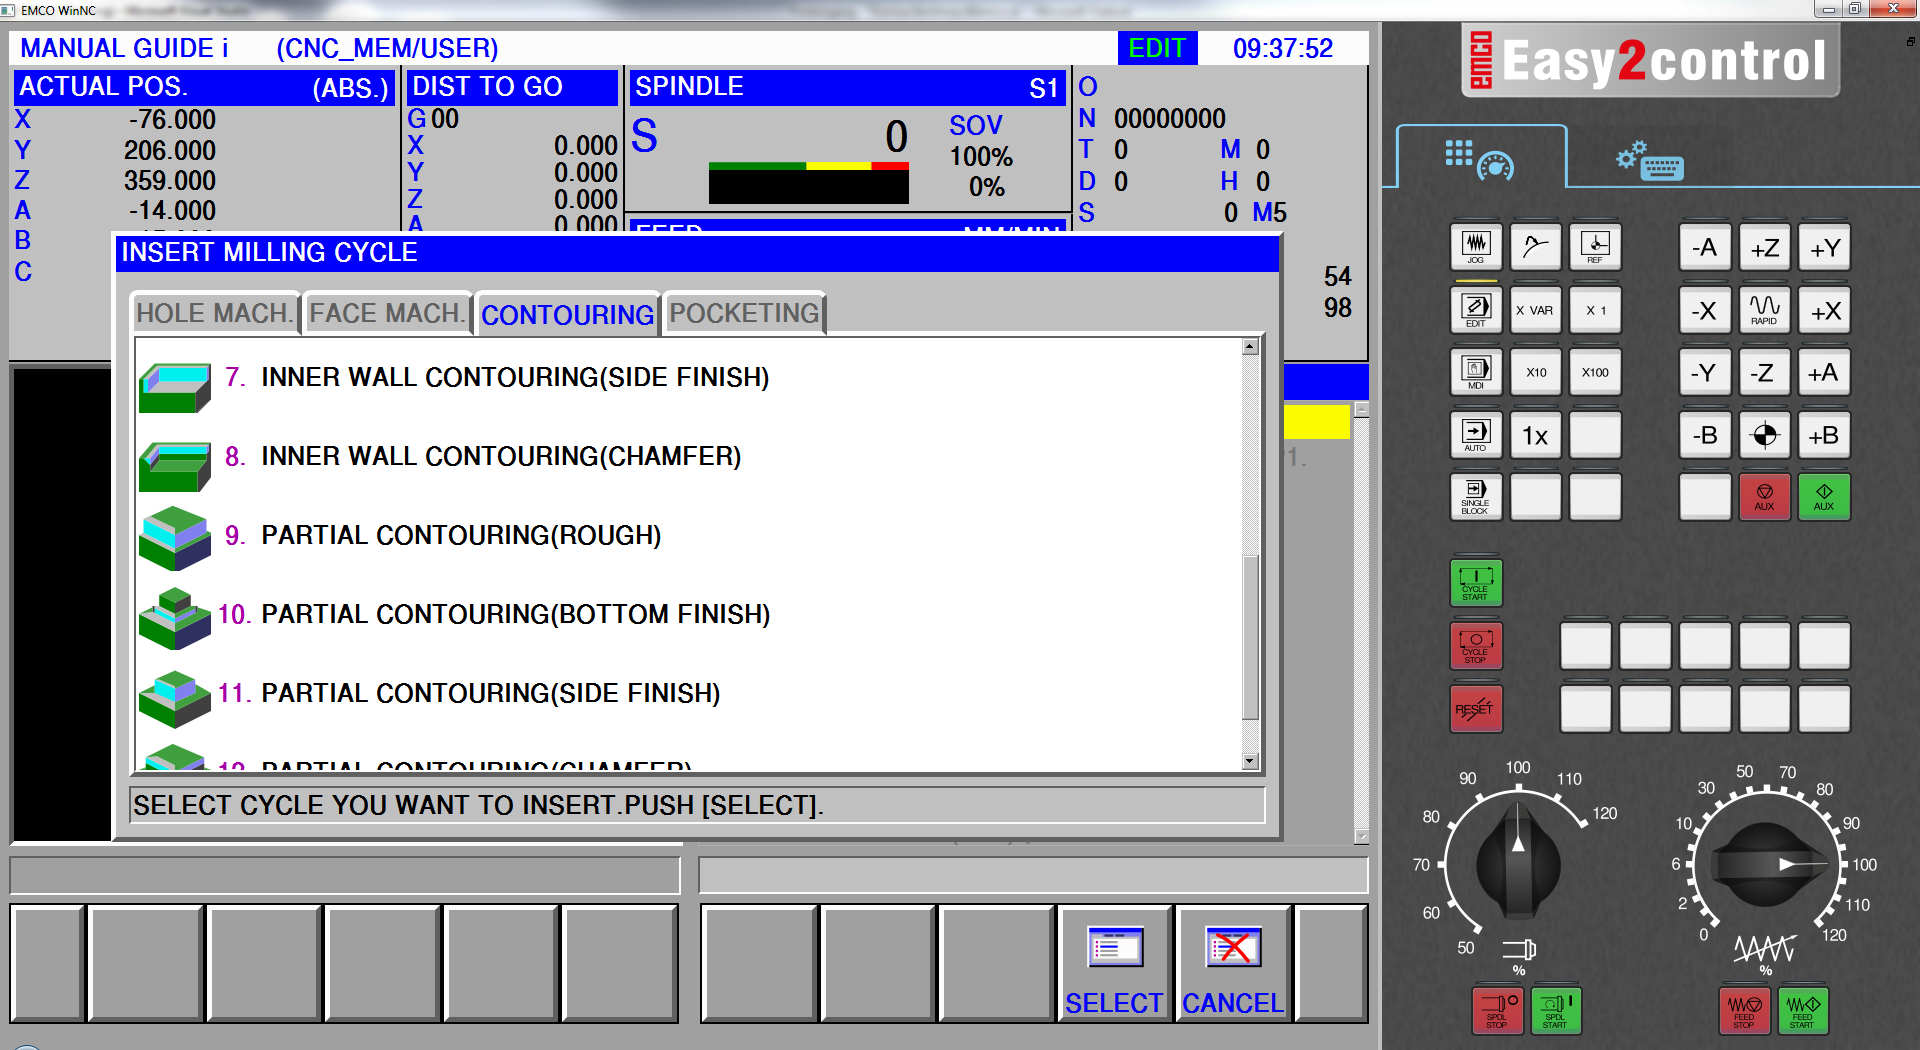
Task: Jog the +Y axis
Action: point(1825,247)
